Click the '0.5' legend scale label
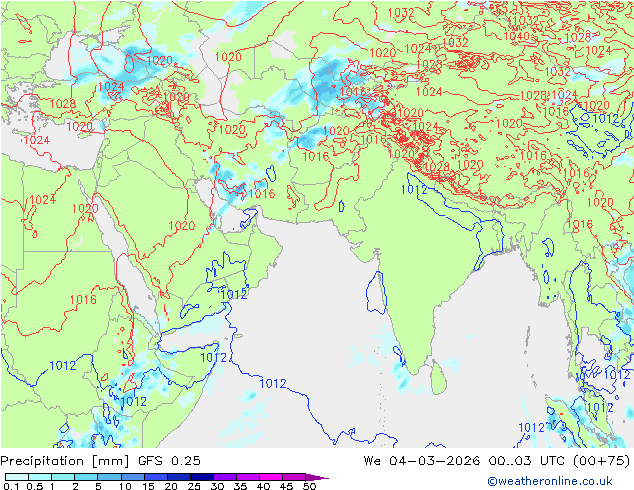634x490 pixels. [x=34, y=486]
